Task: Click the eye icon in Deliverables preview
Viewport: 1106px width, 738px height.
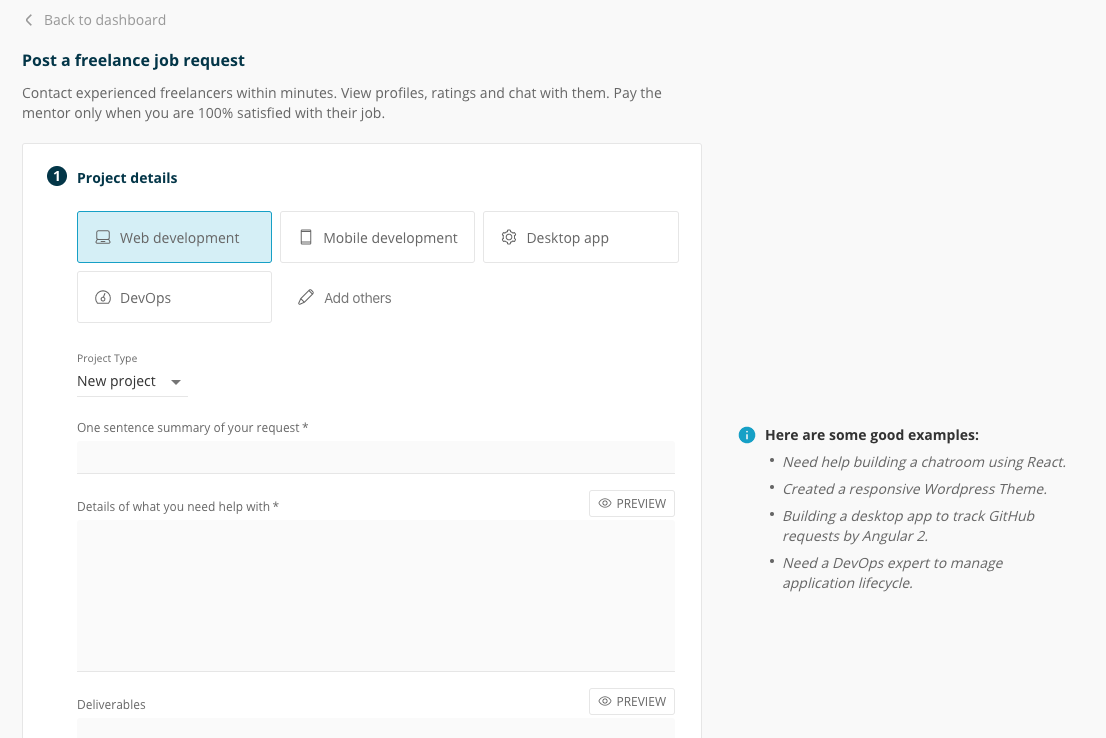Action: (x=604, y=701)
